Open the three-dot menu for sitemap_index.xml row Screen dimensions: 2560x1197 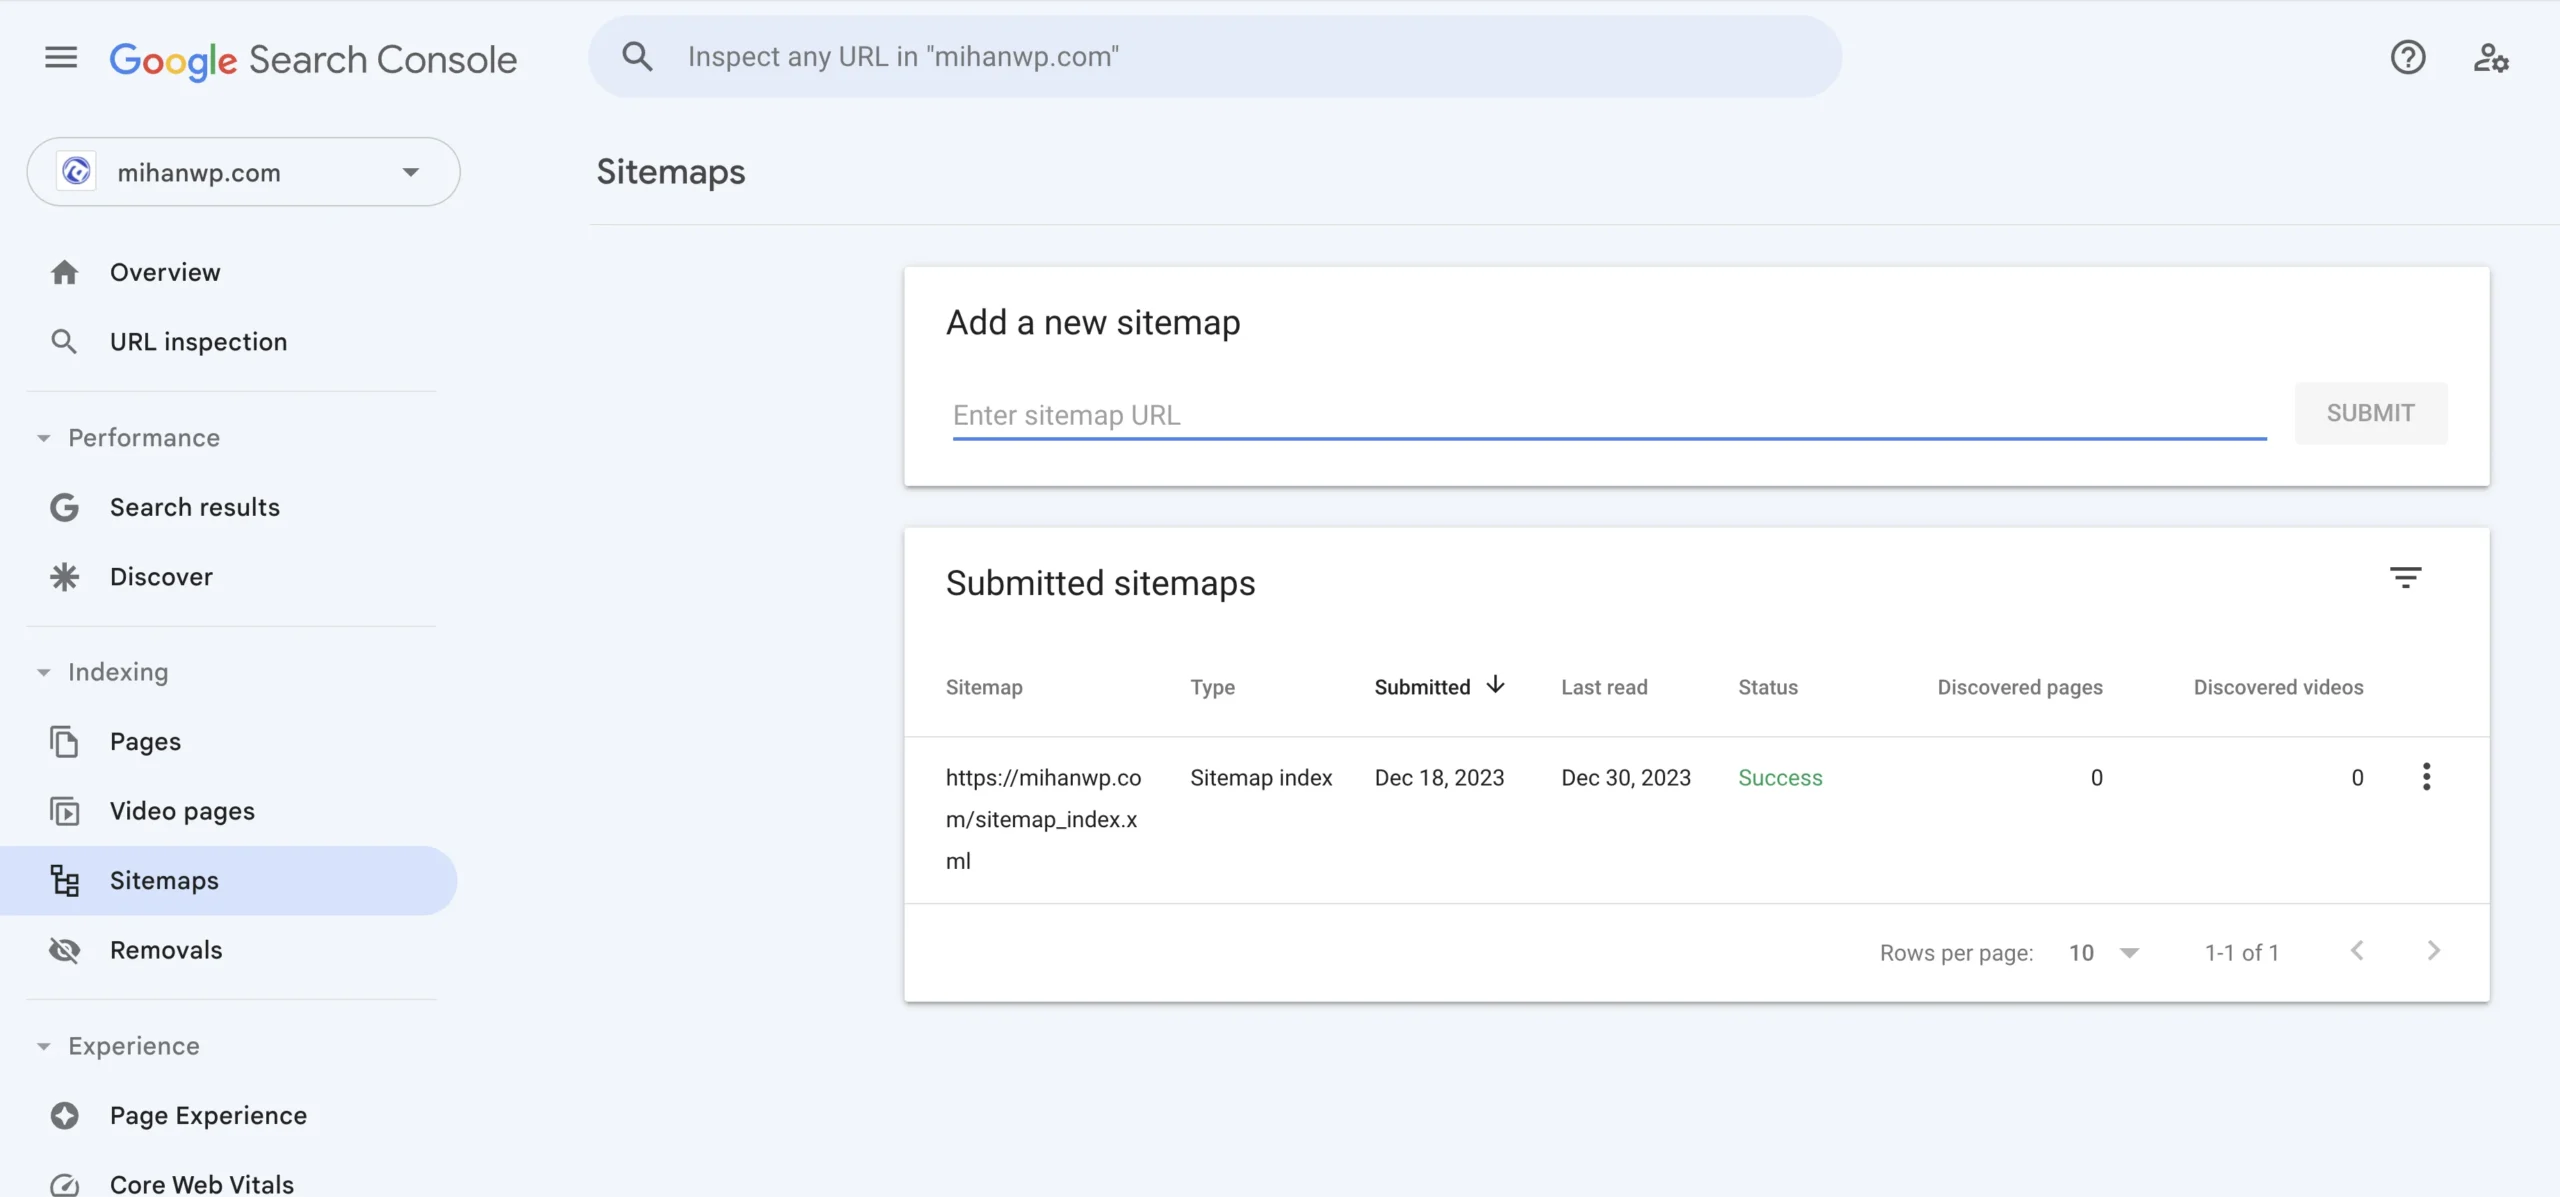click(2426, 777)
